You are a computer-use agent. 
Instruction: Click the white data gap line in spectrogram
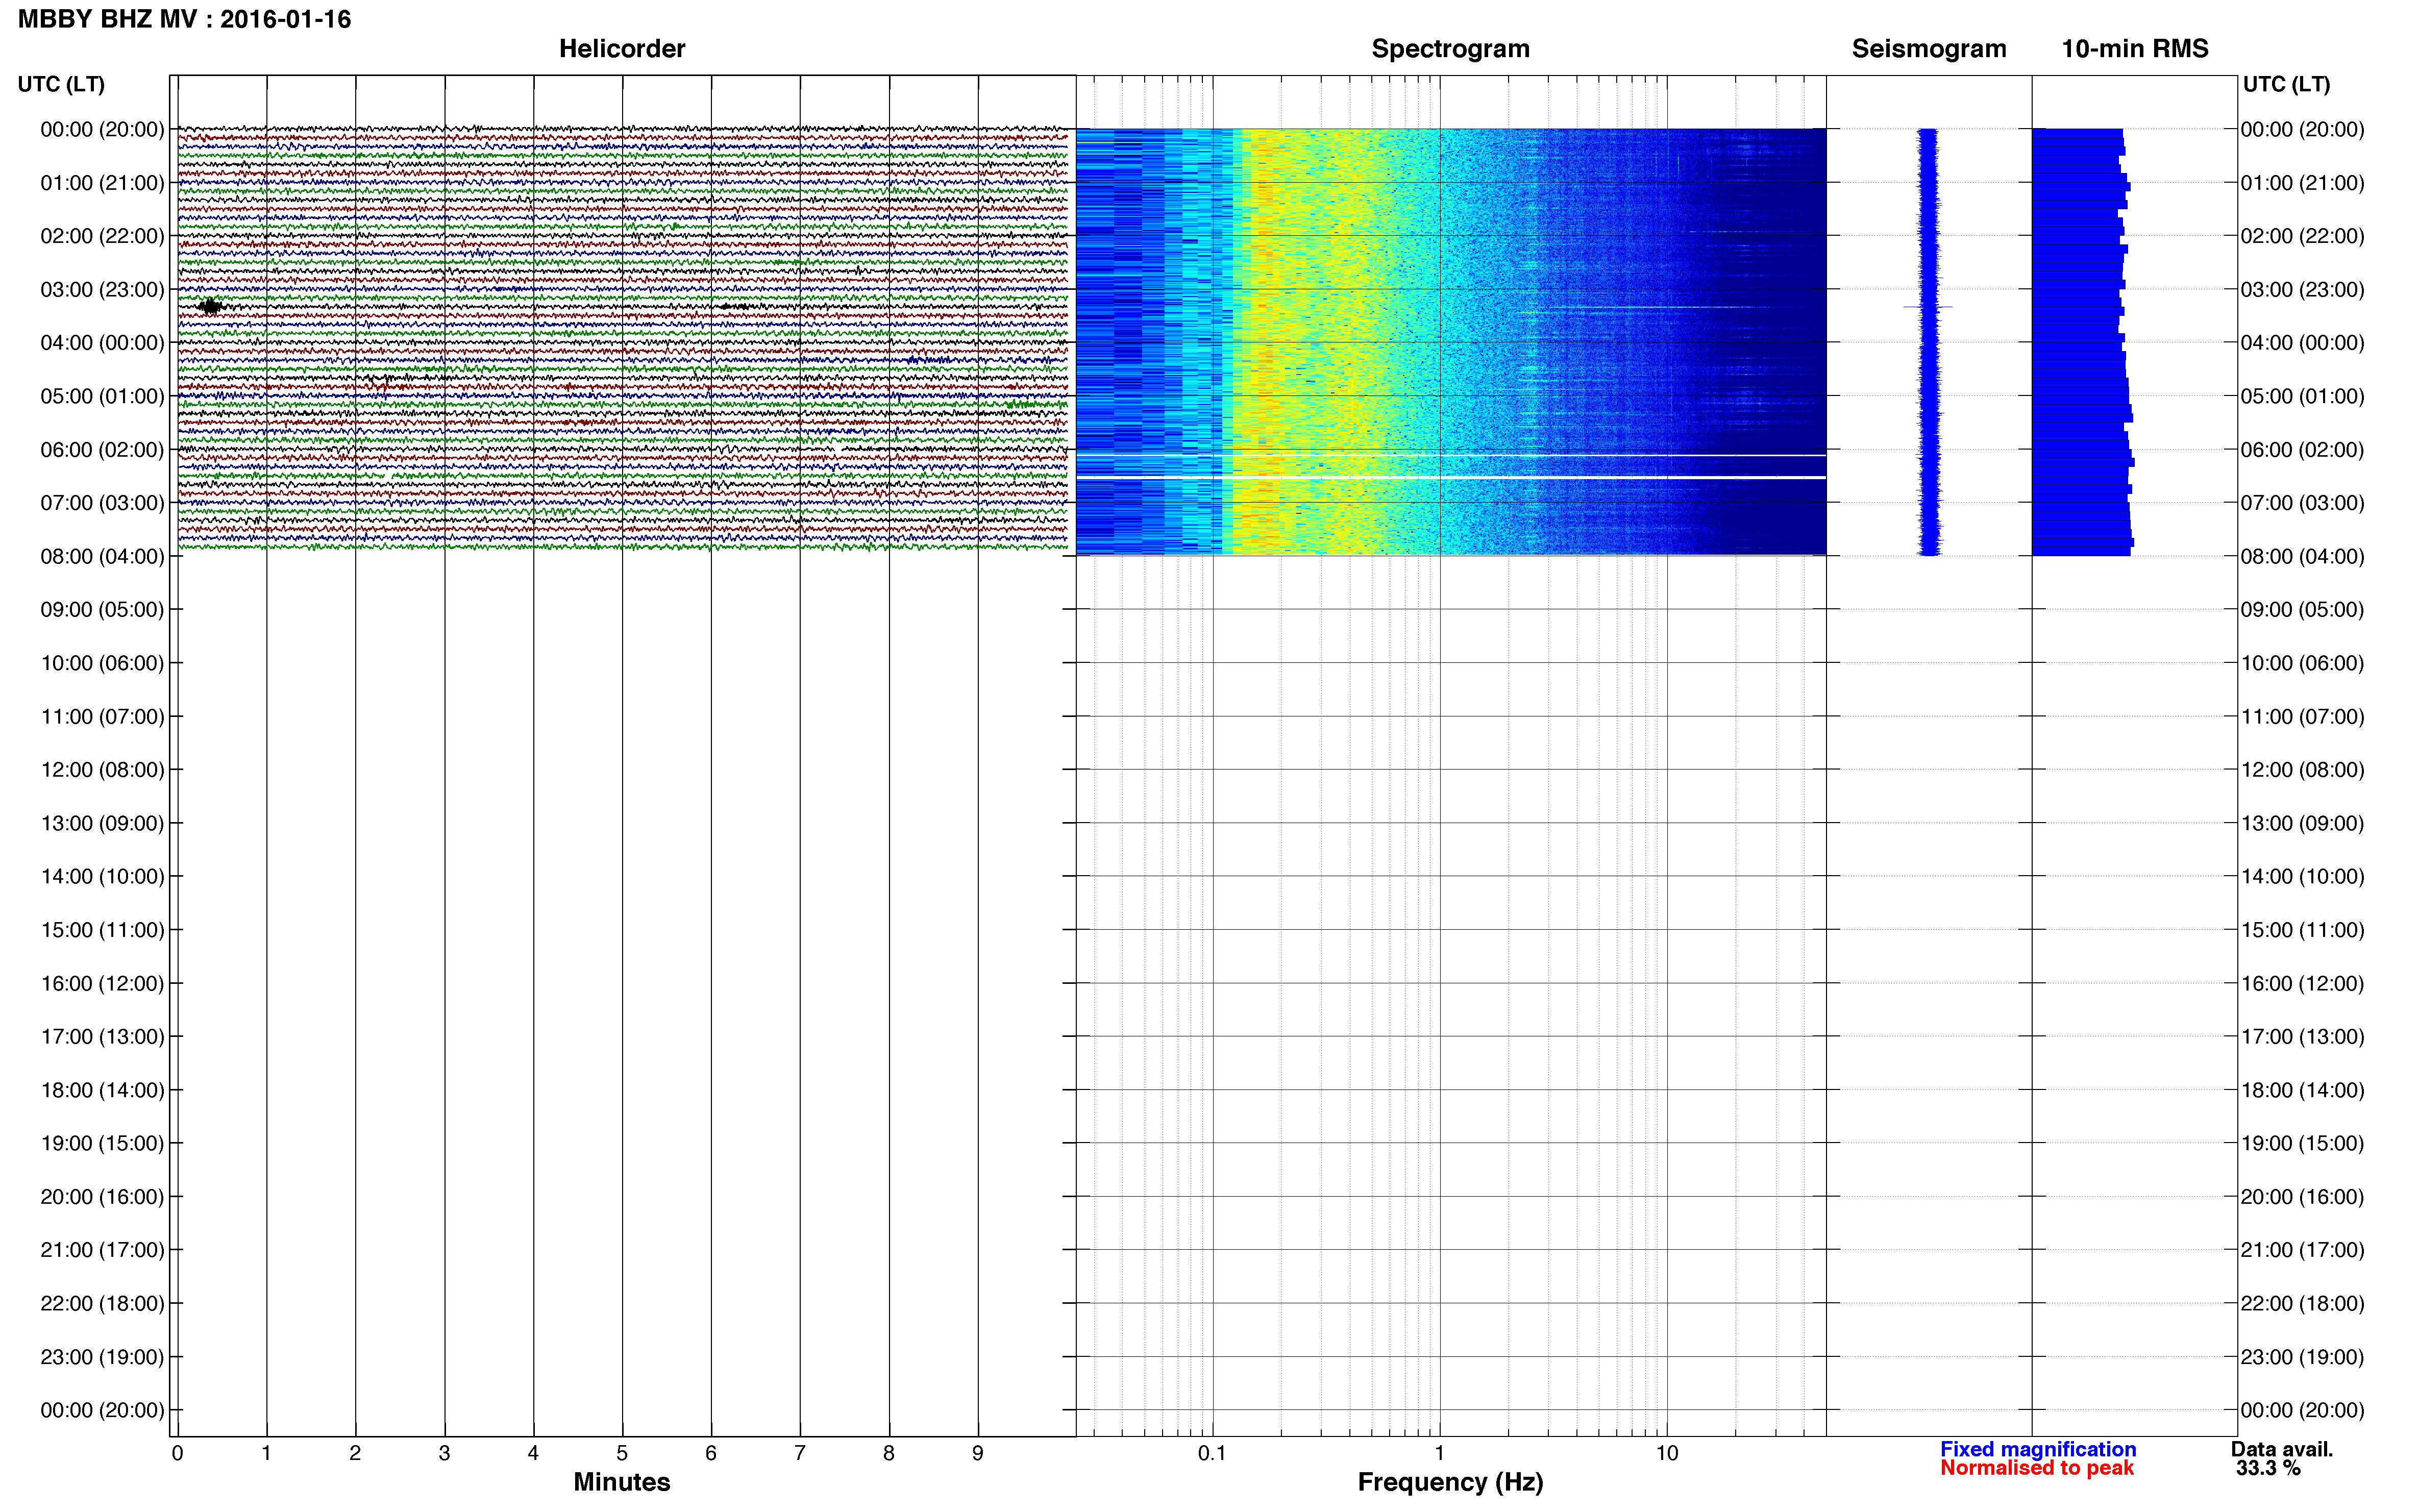pos(1450,478)
